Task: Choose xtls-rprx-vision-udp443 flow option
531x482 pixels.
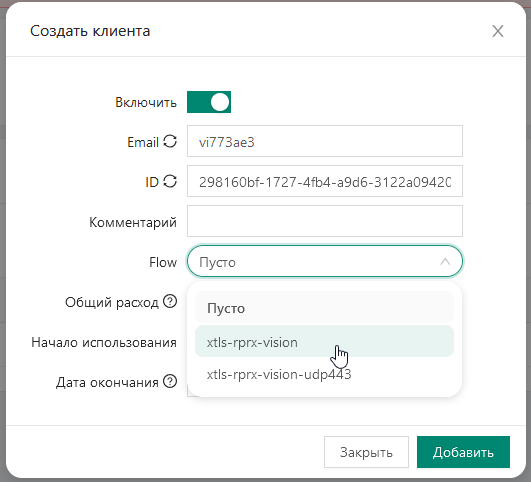Action: (x=324, y=375)
